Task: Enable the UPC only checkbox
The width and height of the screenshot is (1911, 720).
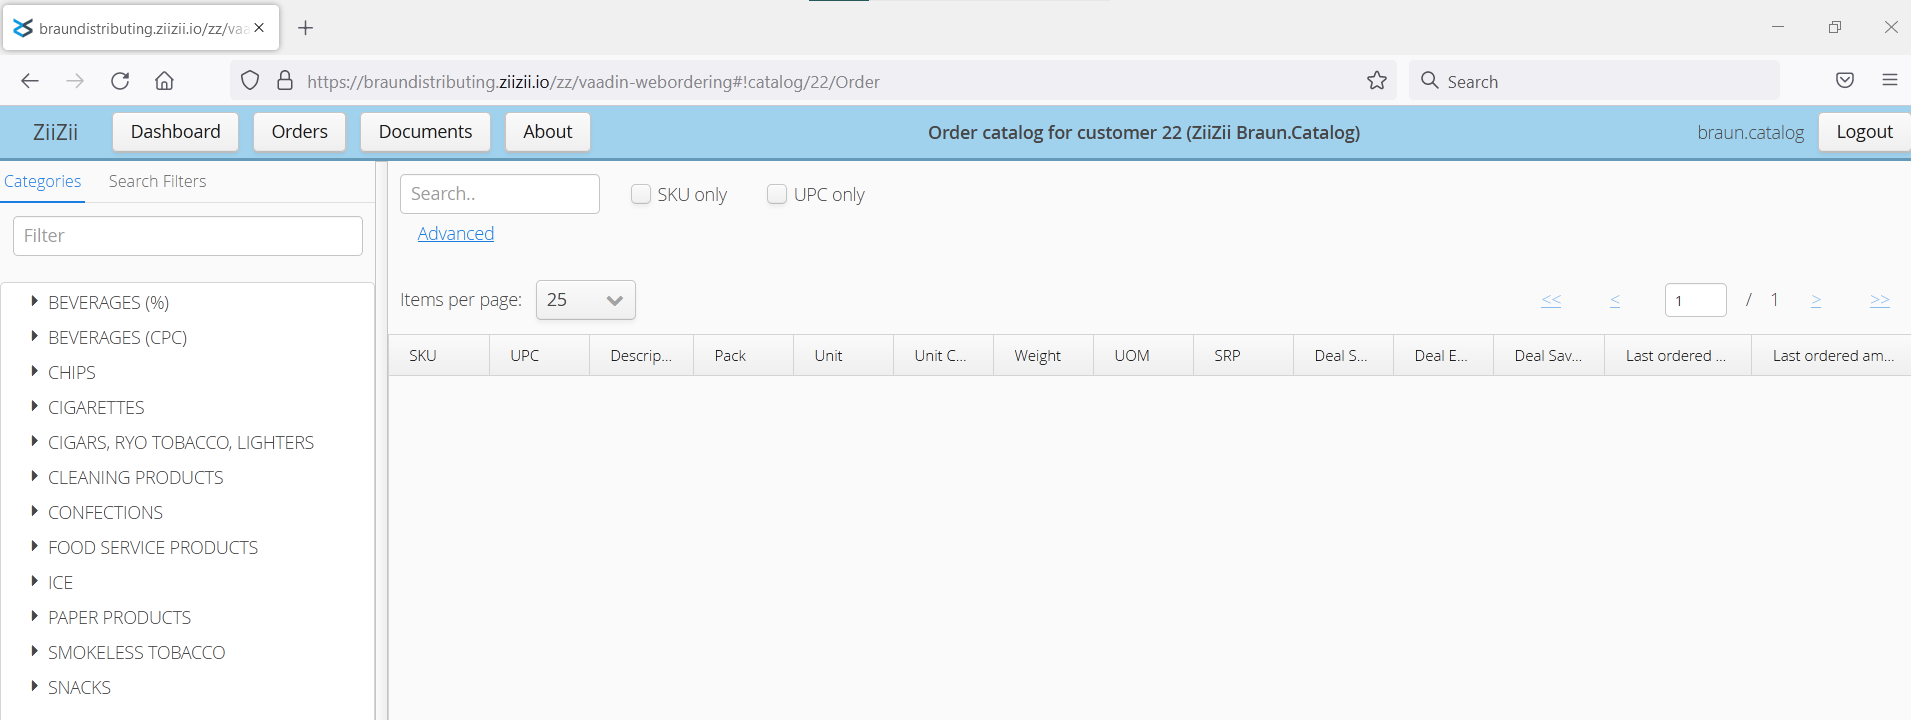Action: coord(777,194)
